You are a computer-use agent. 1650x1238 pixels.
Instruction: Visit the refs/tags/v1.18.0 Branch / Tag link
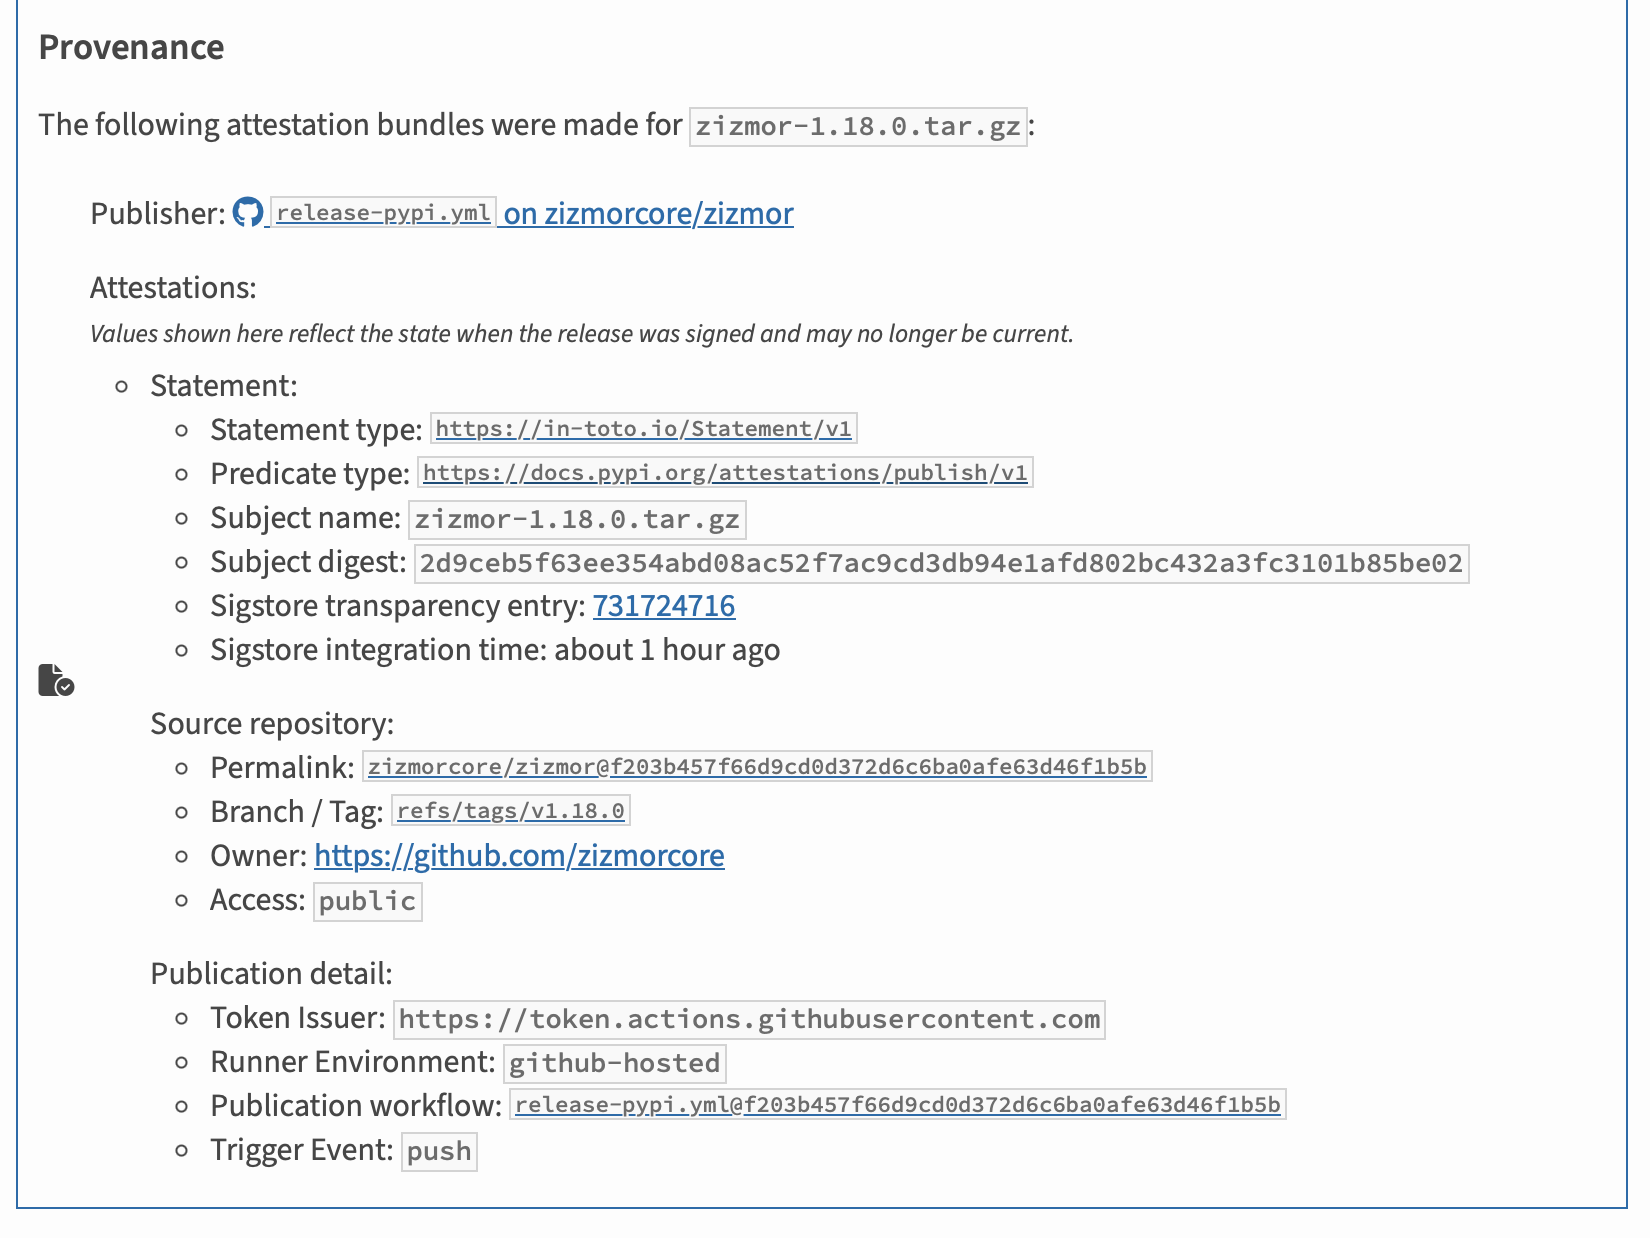click(510, 811)
